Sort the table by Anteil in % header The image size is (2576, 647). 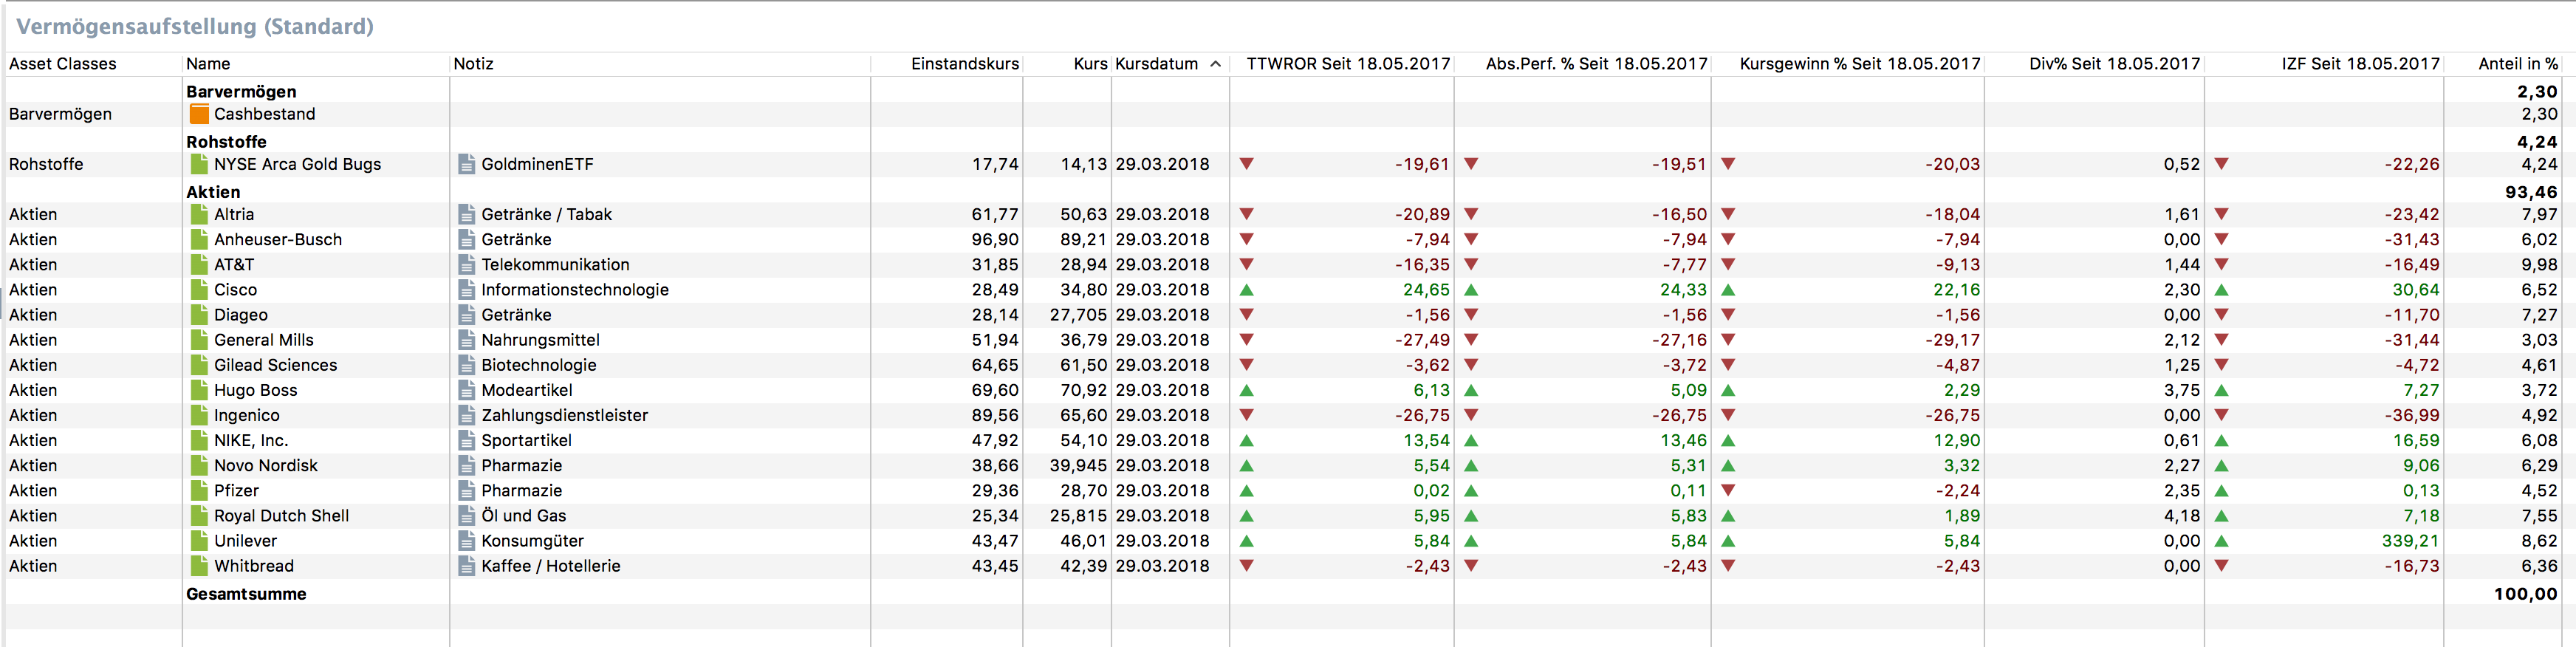2517,64
